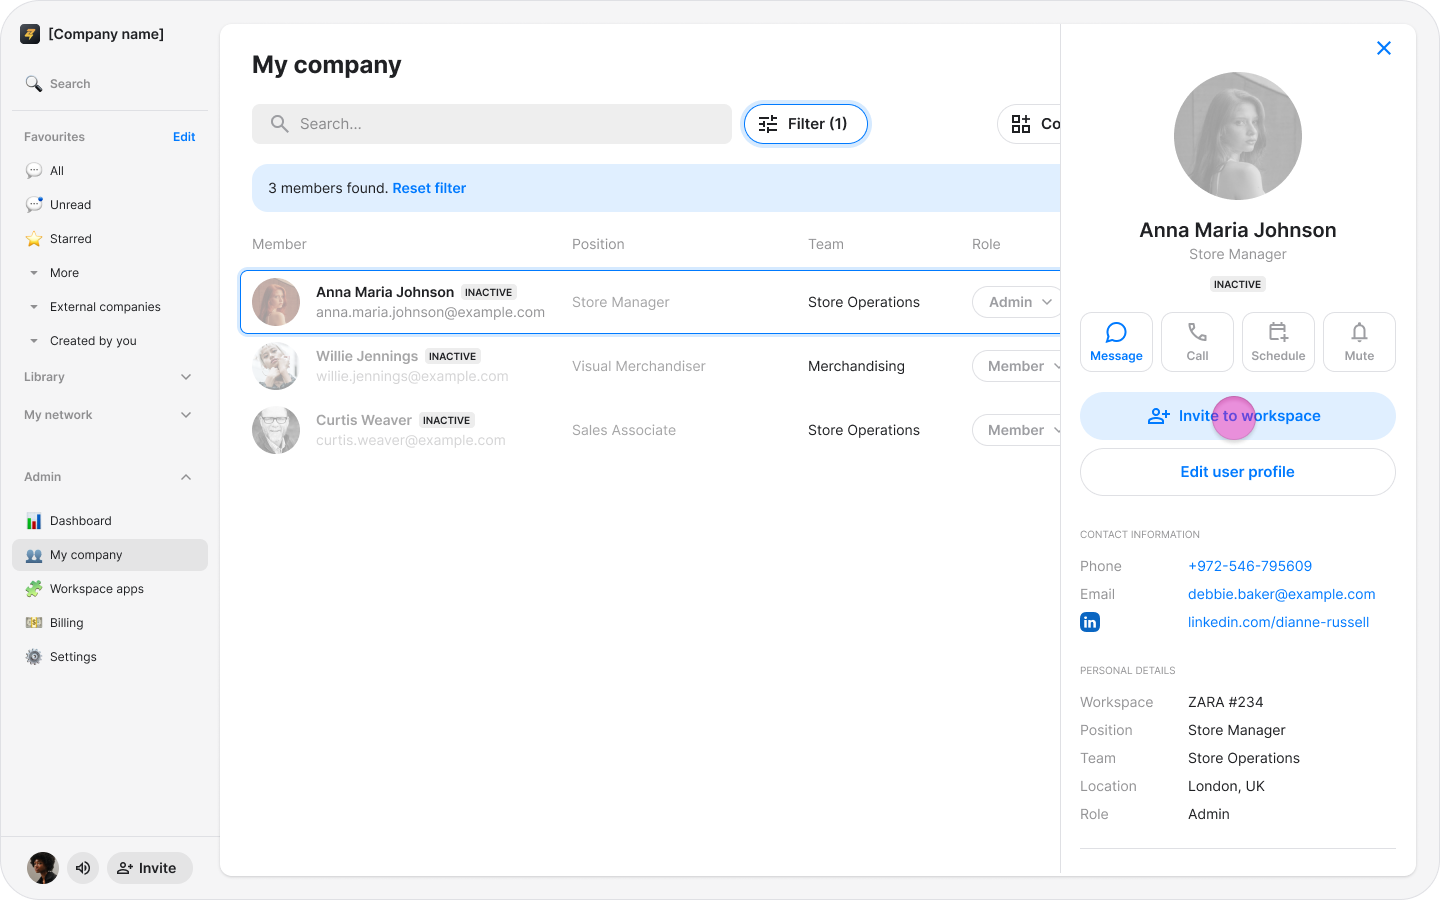Image resolution: width=1440 pixels, height=900 pixels.
Task: Collapse the Admin section
Action: pos(110,477)
